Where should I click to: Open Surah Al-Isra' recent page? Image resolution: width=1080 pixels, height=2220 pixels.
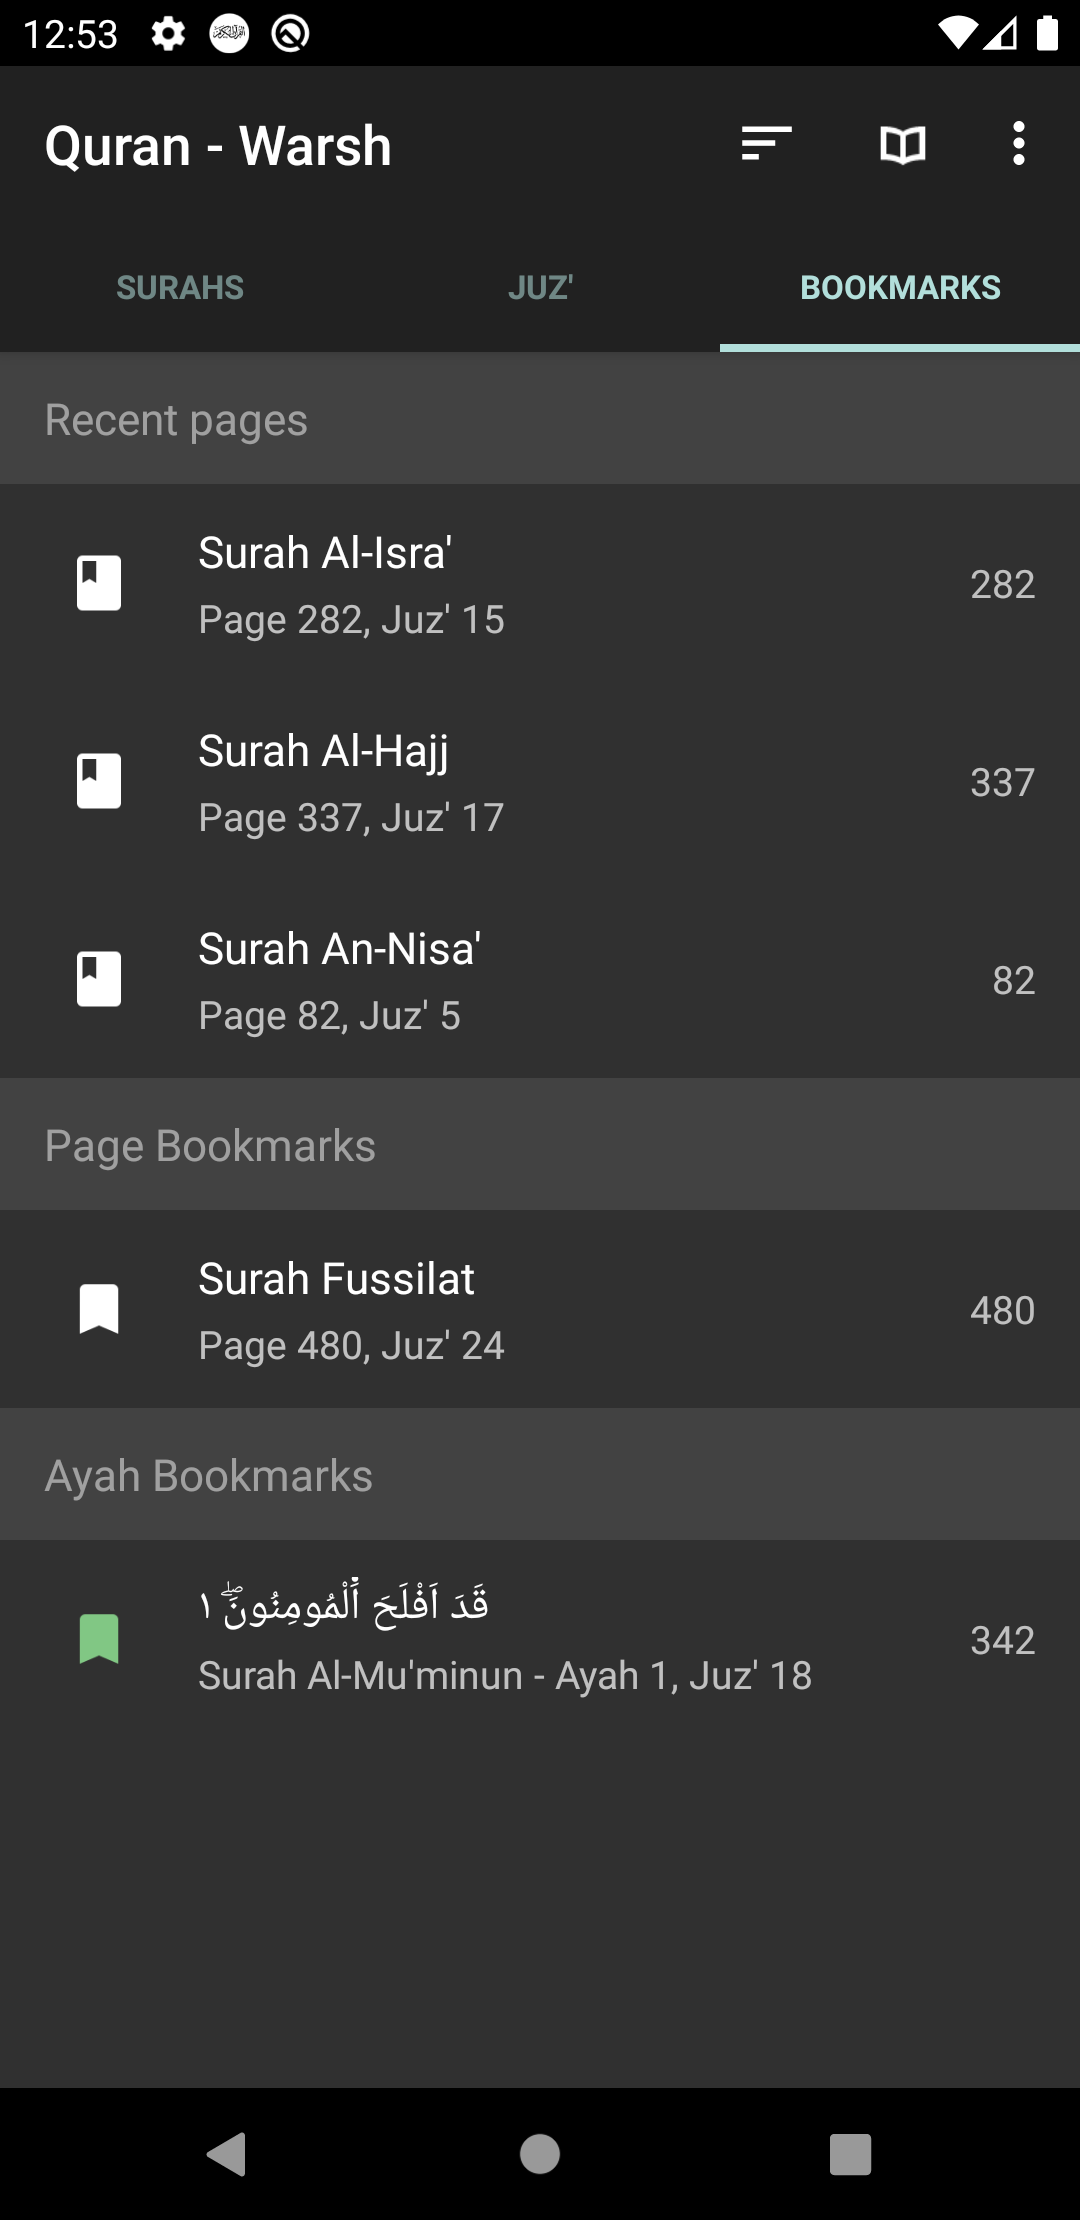click(x=540, y=584)
